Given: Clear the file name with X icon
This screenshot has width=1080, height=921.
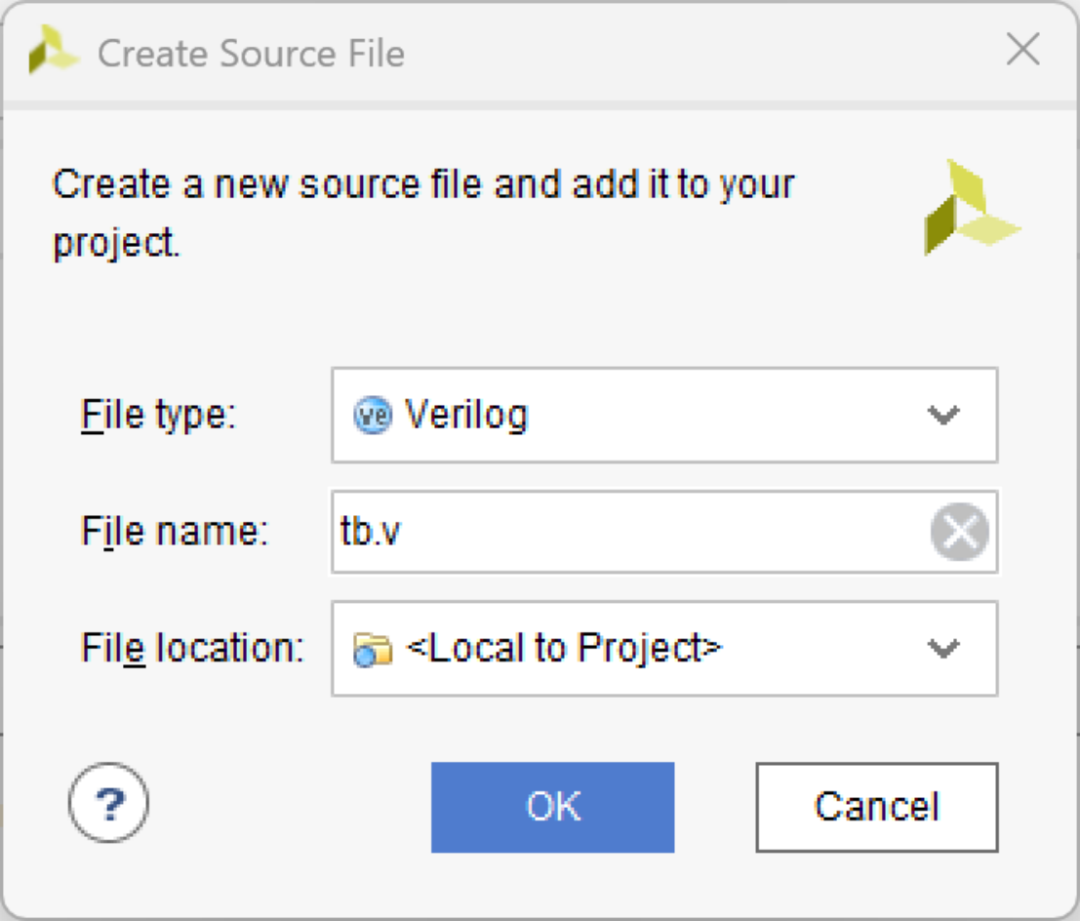Looking at the screenshot, I should pyautogui.click(x=959, y=532).
